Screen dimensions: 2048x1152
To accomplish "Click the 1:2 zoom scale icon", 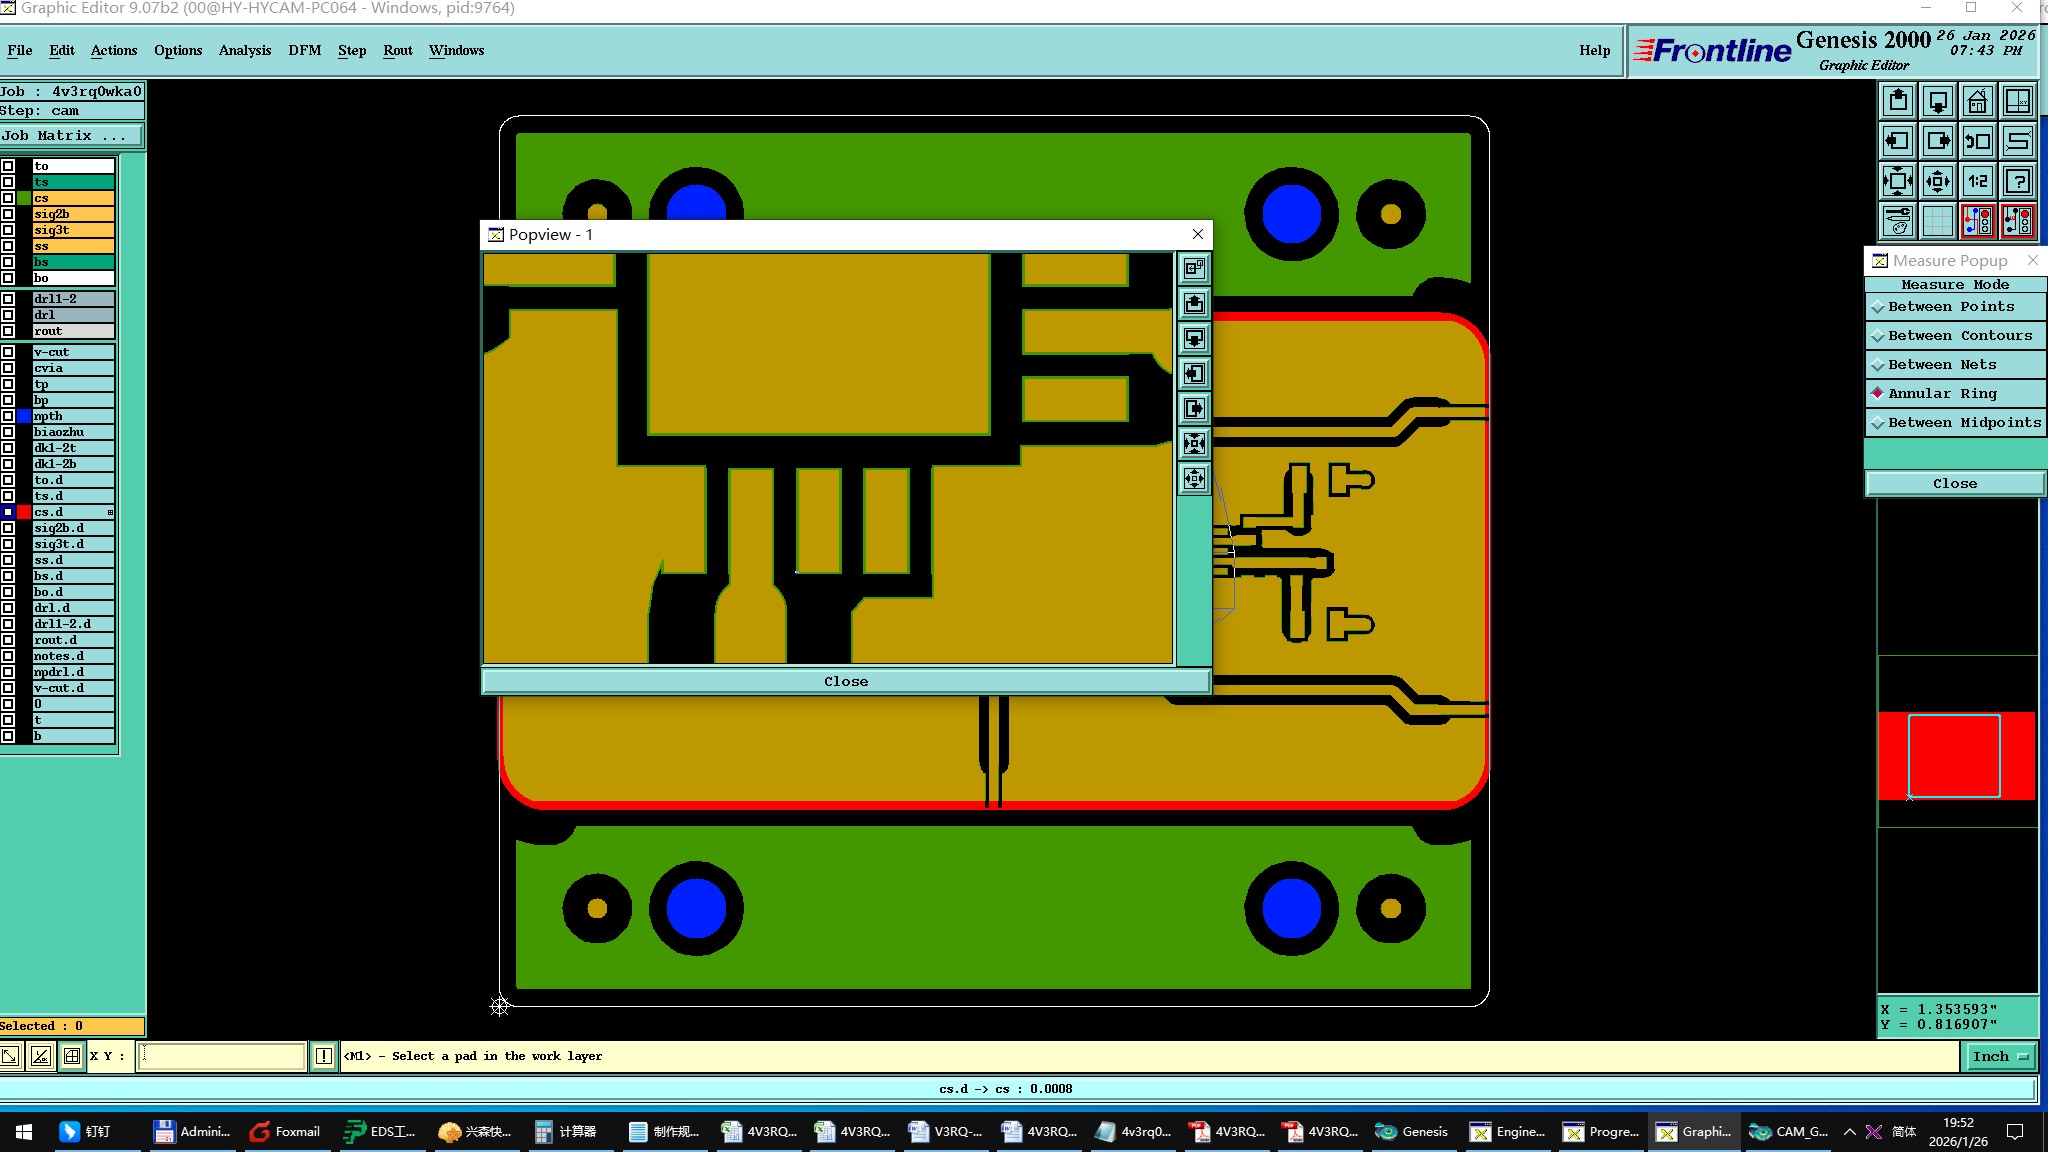I will tap(1977, 182).
